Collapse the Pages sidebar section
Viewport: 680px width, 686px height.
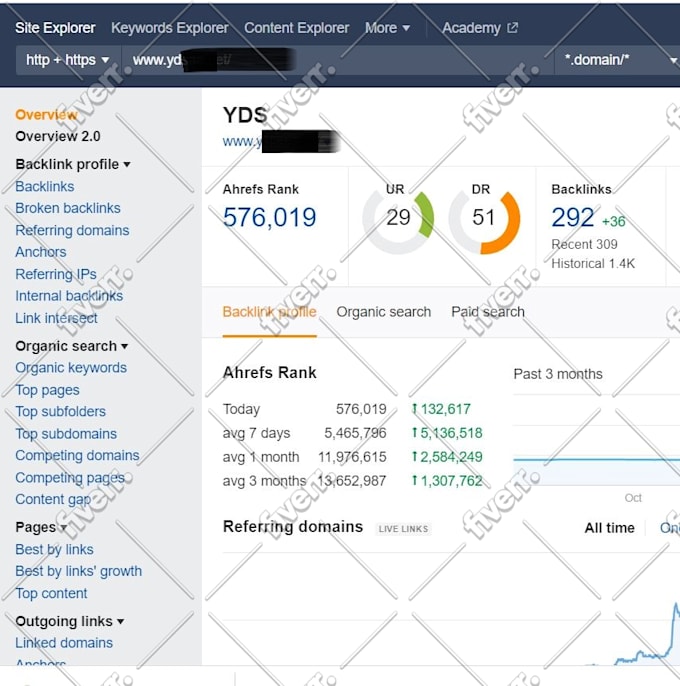click(41, 527)
